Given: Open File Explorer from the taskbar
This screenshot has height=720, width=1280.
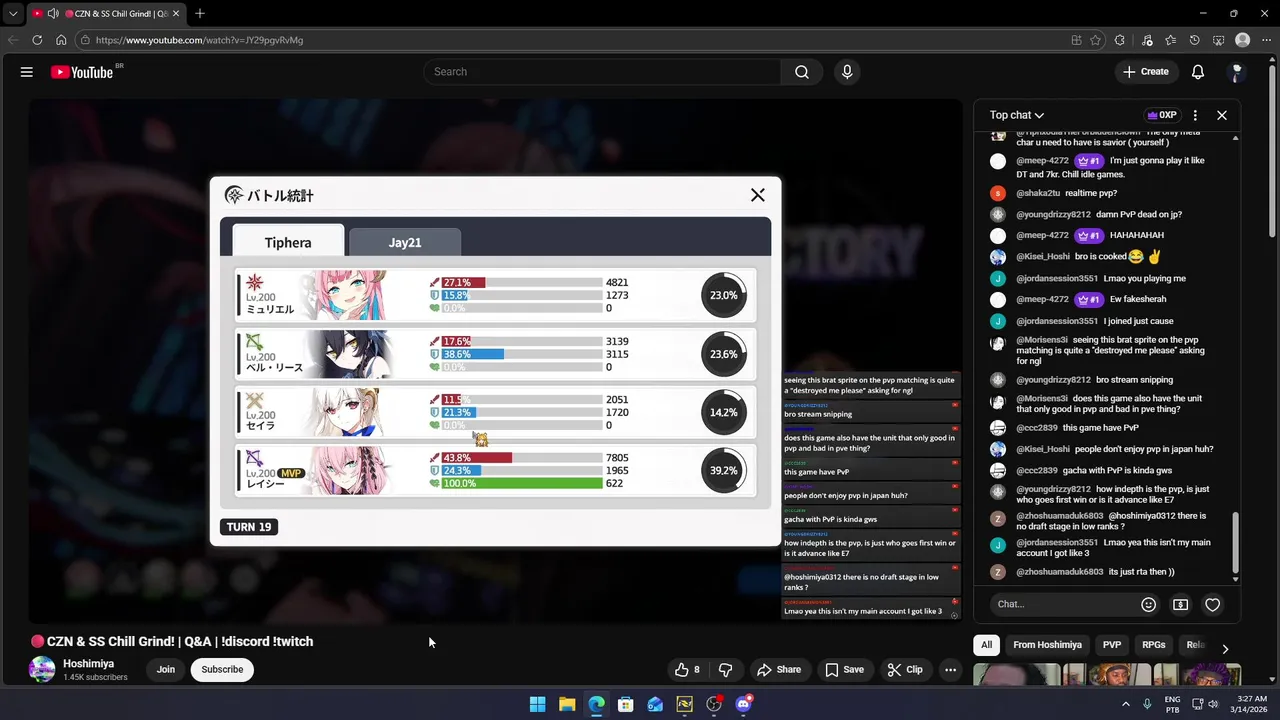Looking at the screenshot, I should click(x=567, y=704).
